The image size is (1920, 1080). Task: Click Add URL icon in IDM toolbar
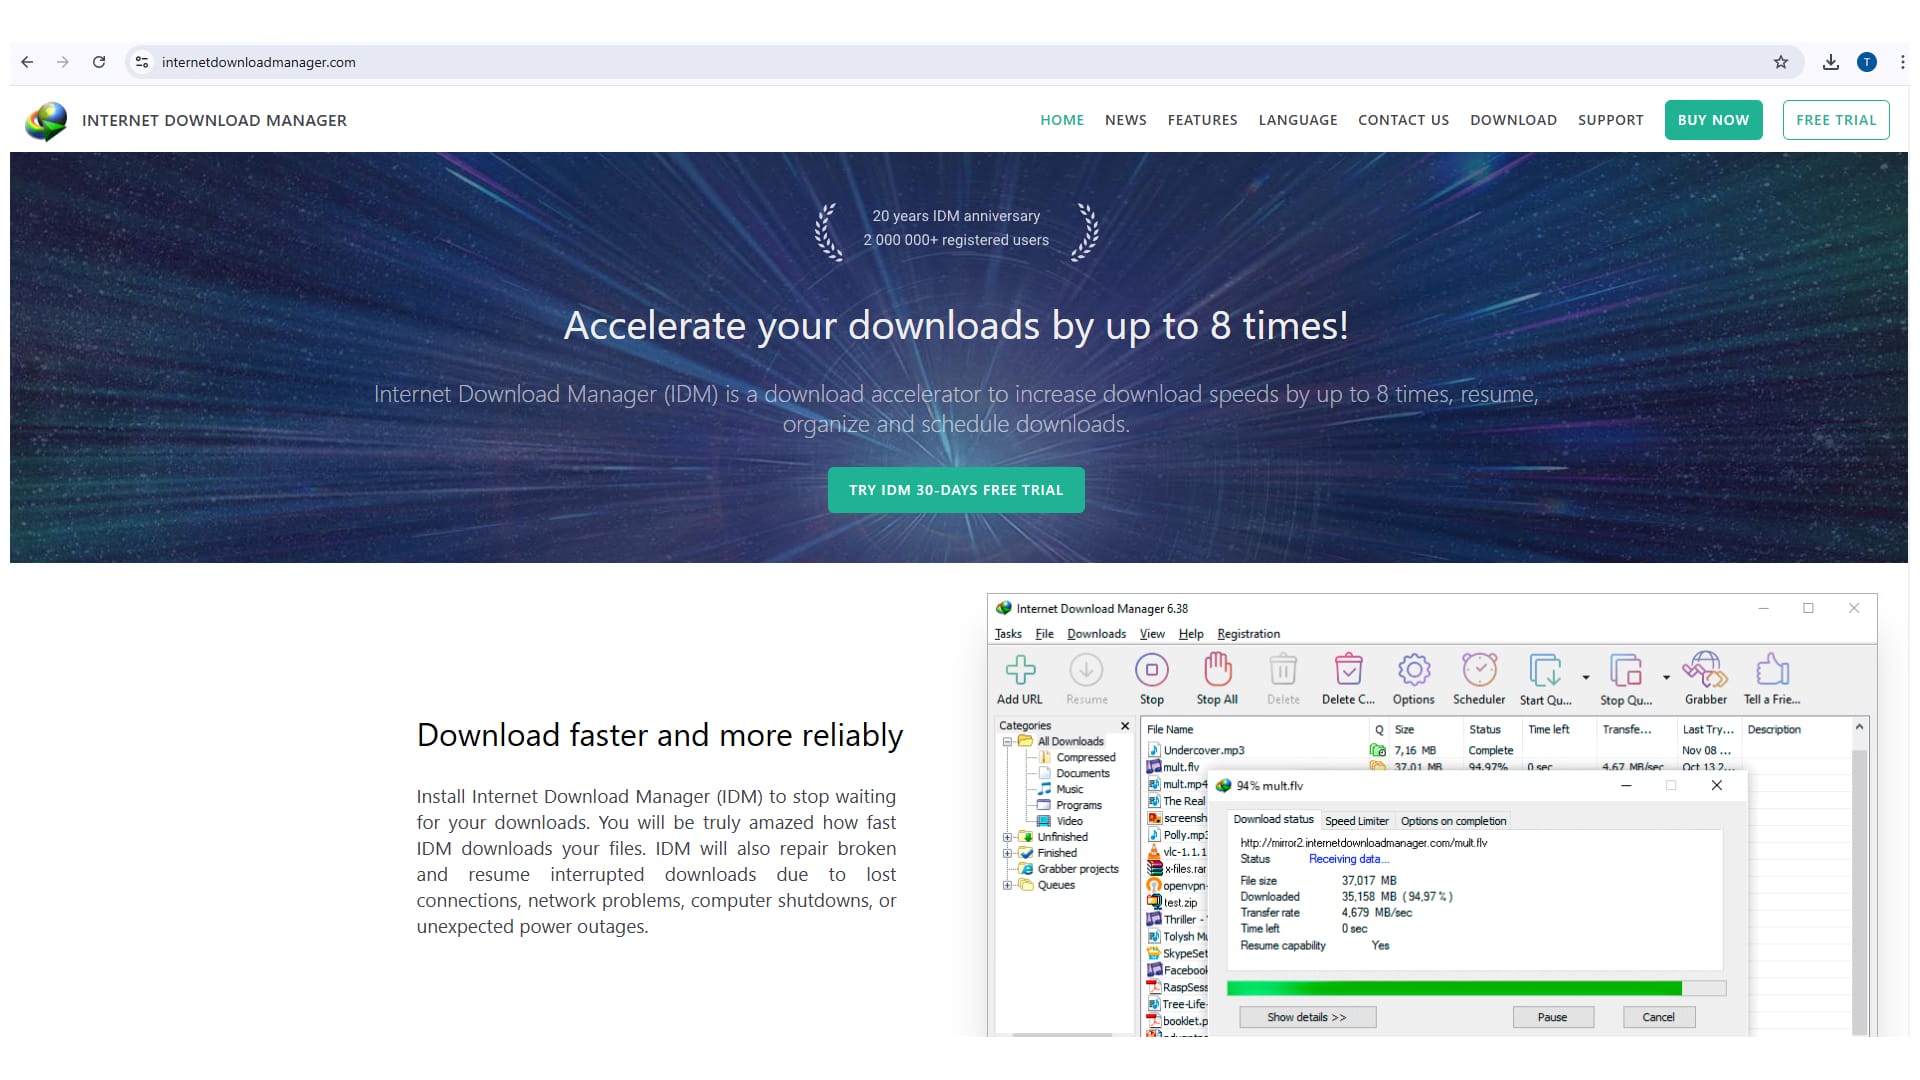(x=1020, y=670)
